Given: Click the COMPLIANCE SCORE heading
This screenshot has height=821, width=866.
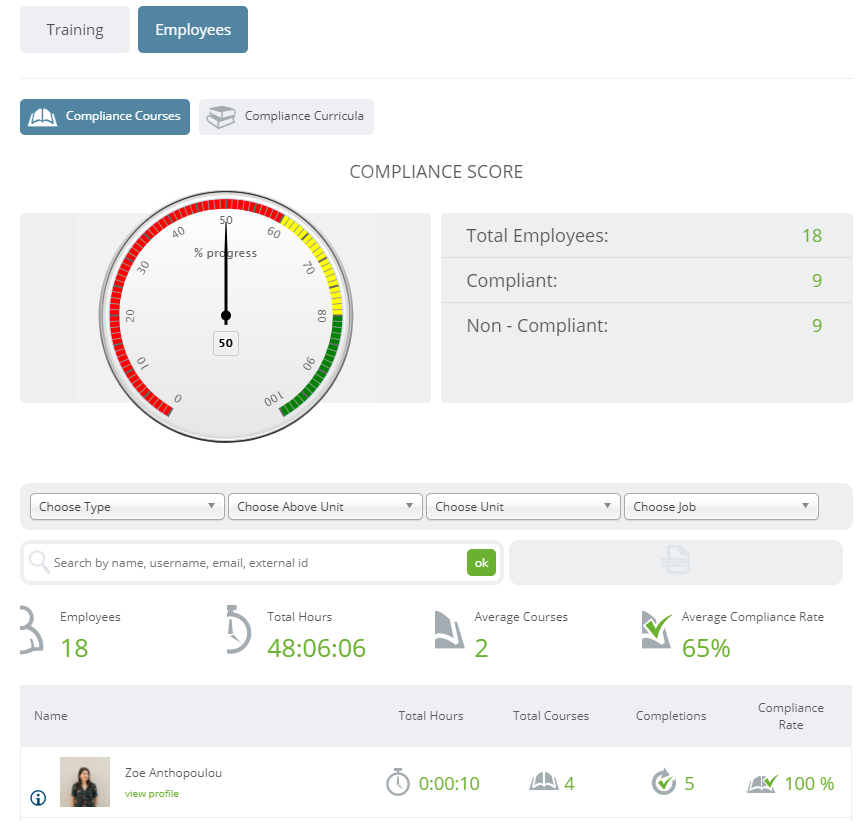Looking at the screenshot, I should click(x=436, y=172).
